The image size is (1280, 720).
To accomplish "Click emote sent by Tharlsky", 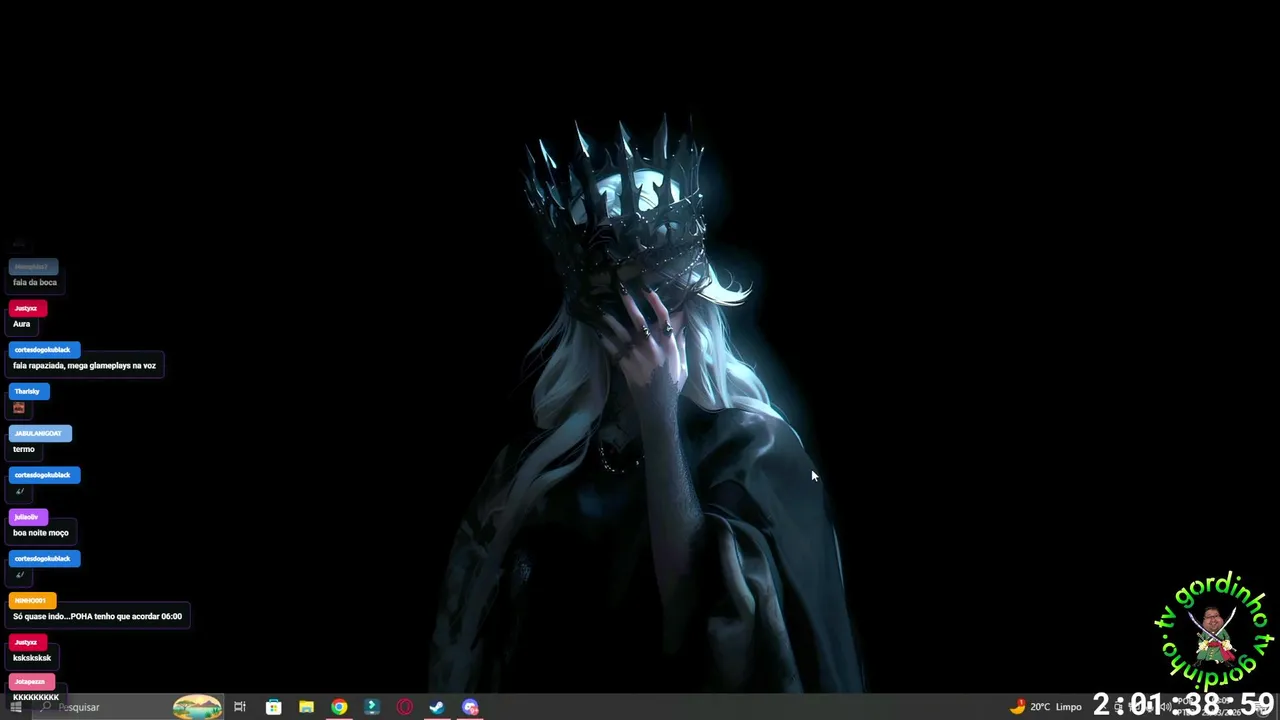I will pyautogui.click(x=18, y=408).
